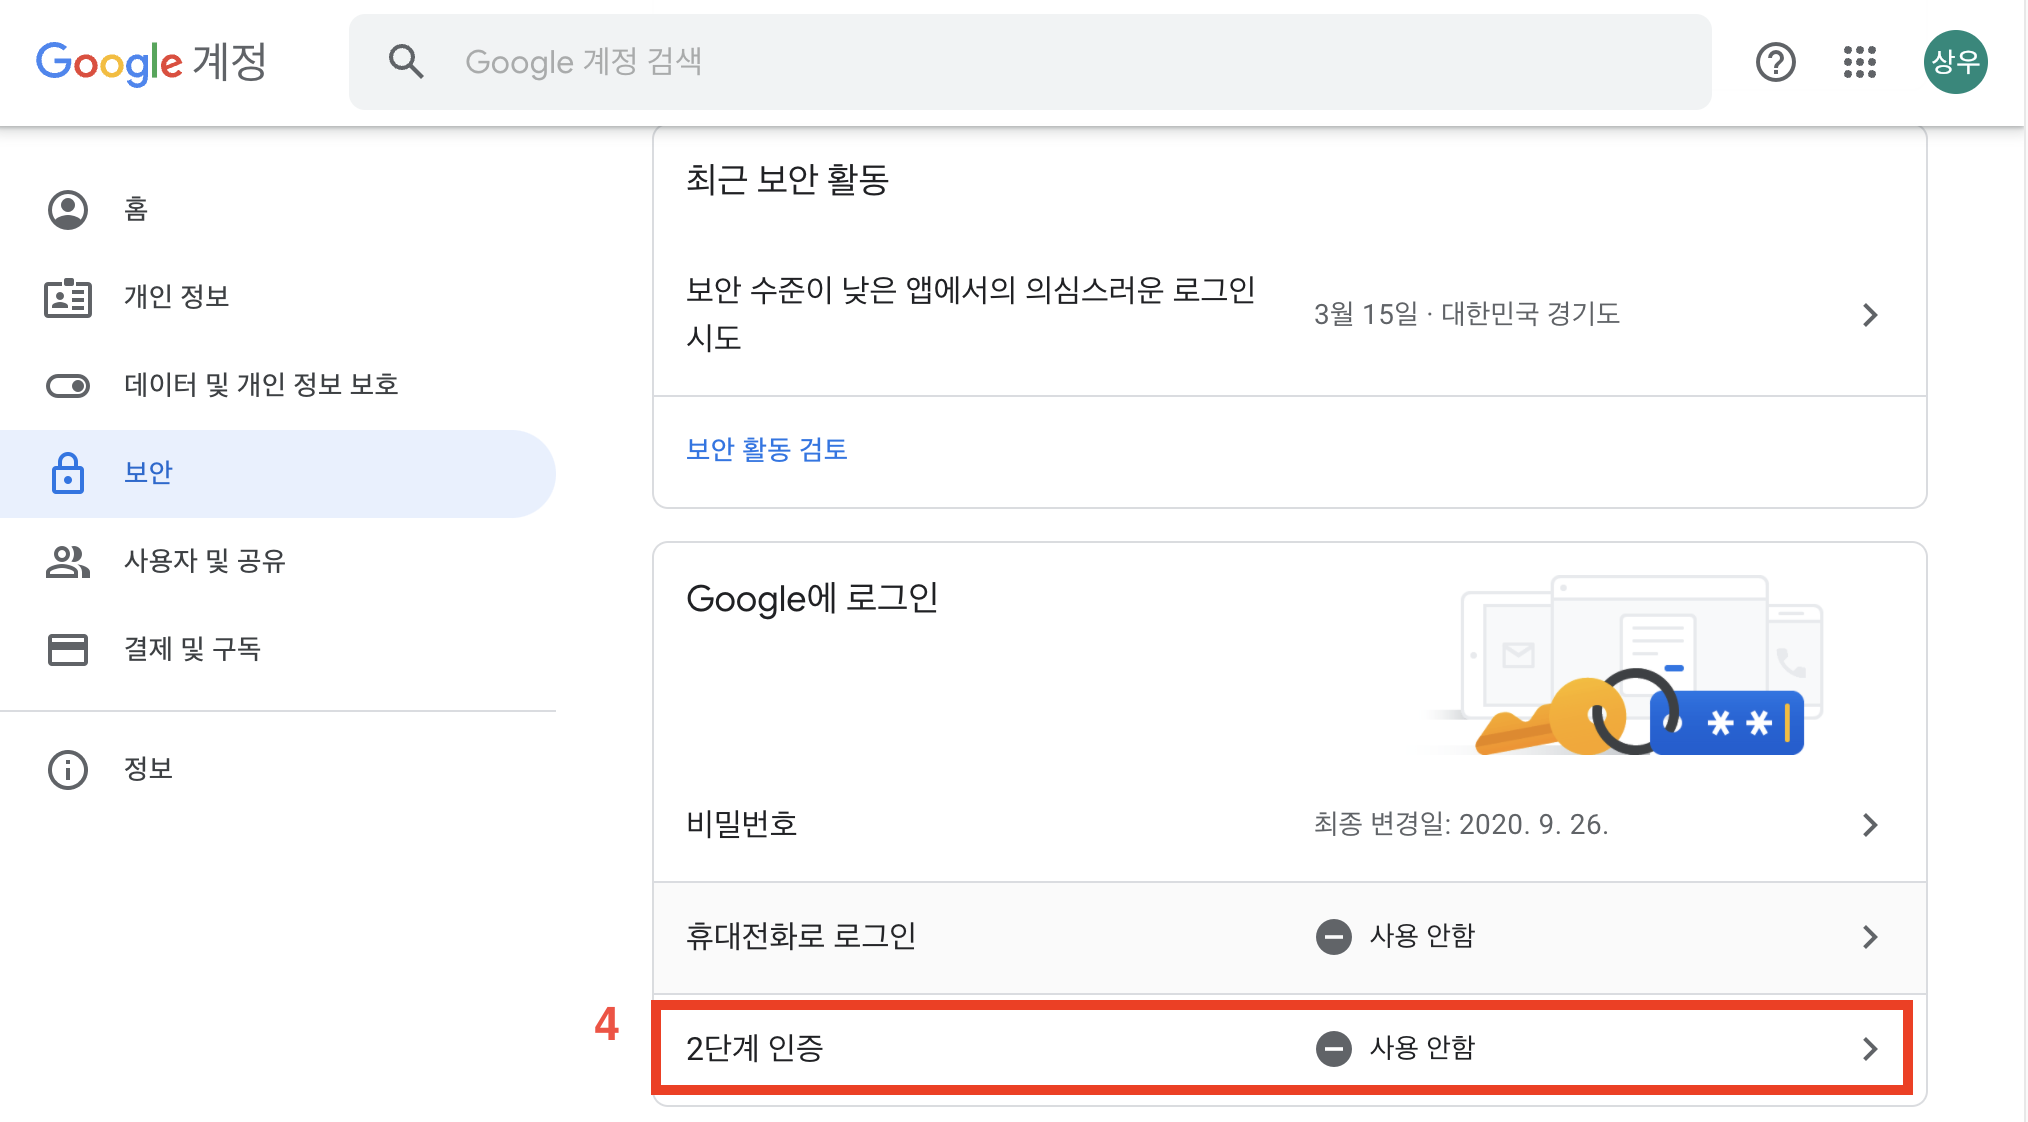The height and width of the screenshot is (1122, 2028).
Task: Open the Google apps grid icon
Action: [x=1859, y=62]
